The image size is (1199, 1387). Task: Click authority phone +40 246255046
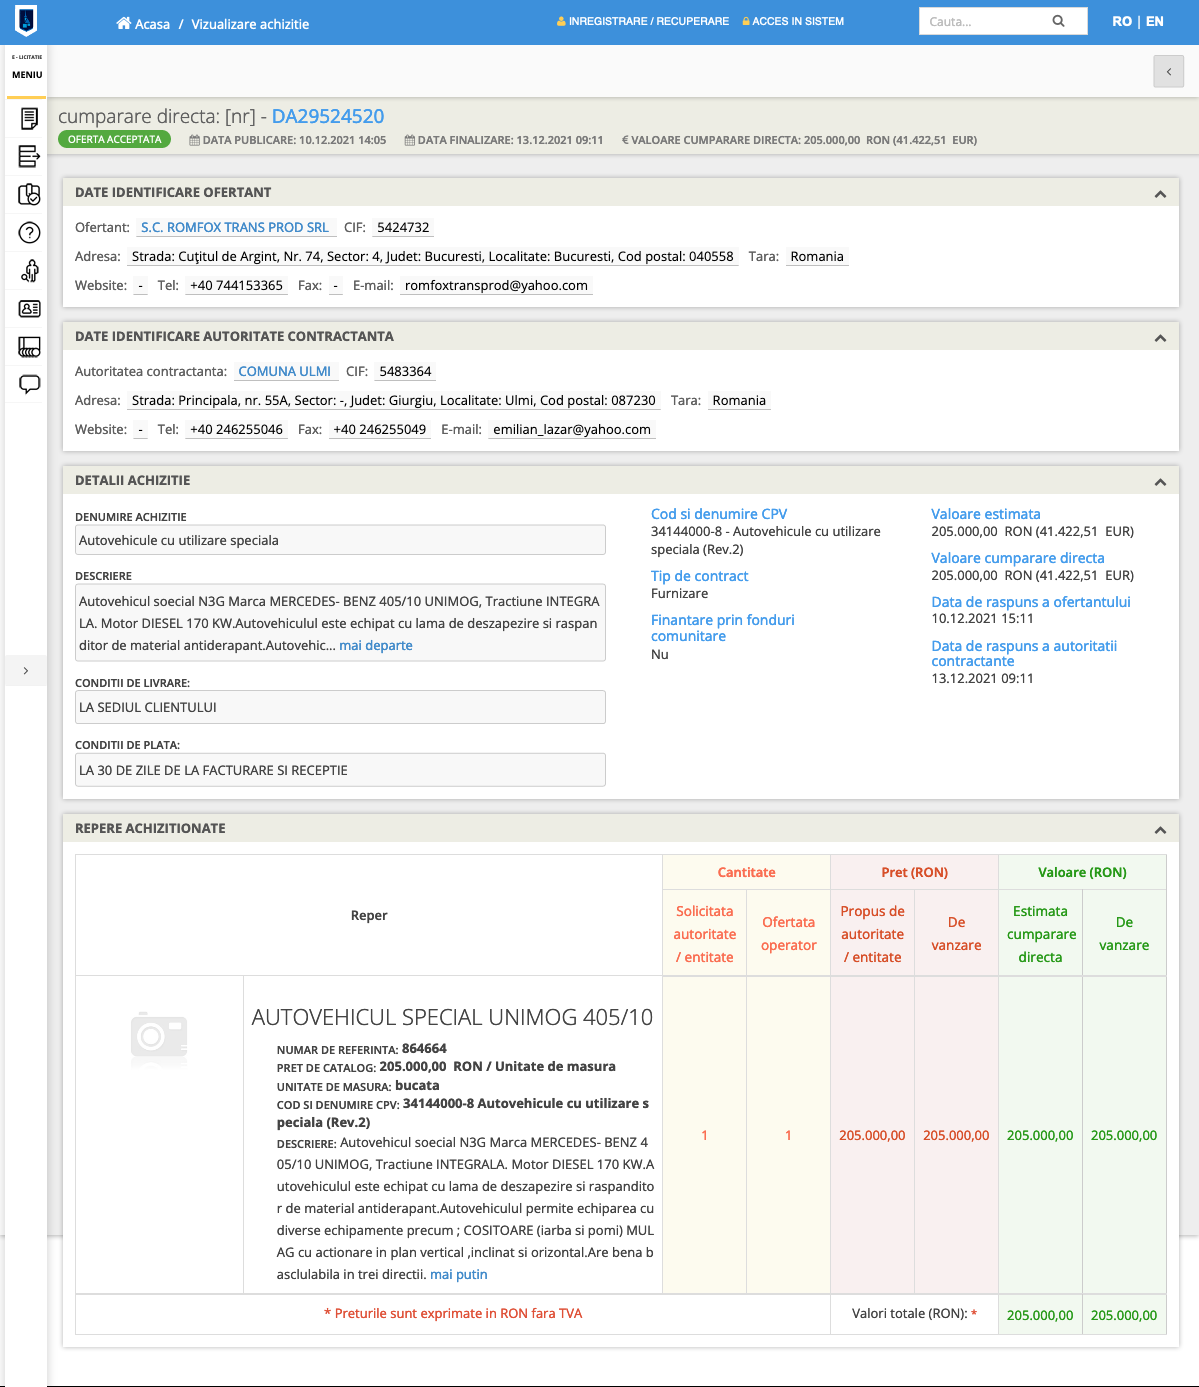click(236, 429)
